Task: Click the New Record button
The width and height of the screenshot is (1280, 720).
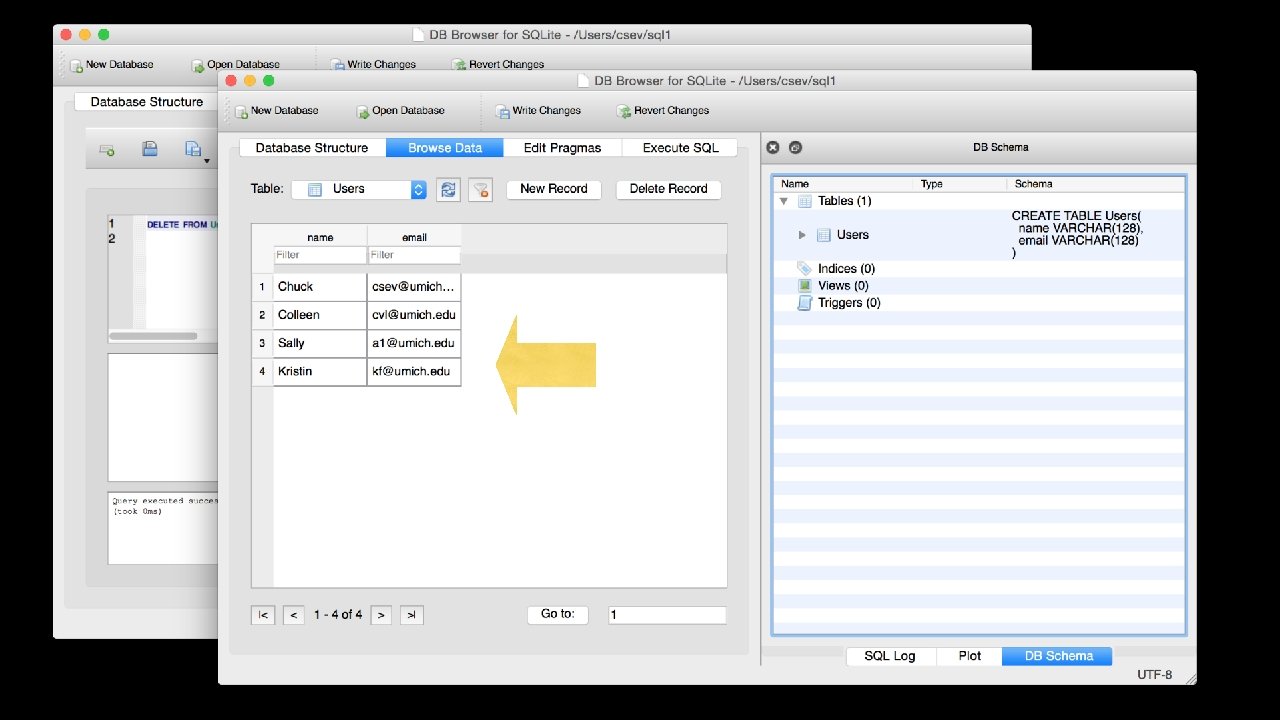Action: tap(554, 189)
